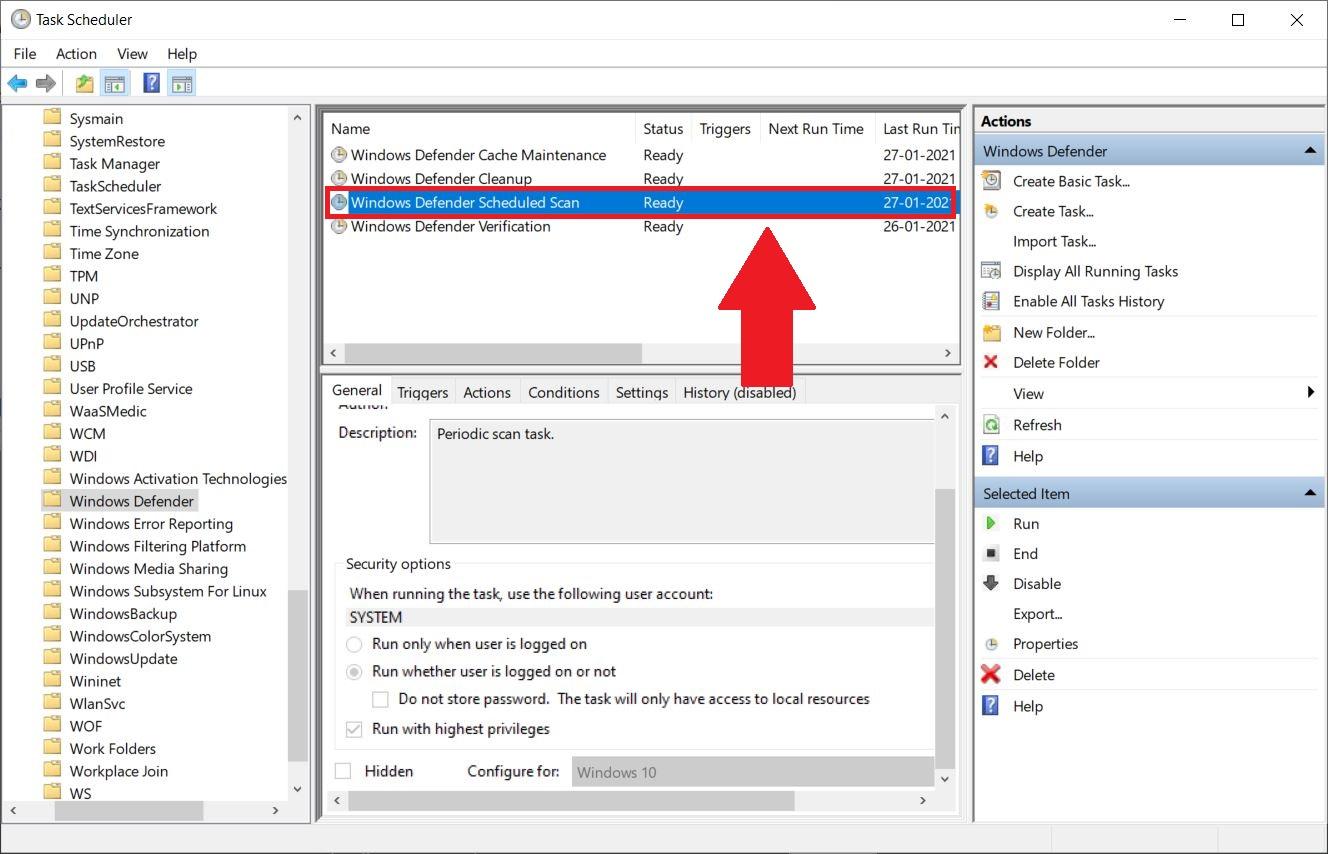
Task: Toggle the Show/Hide Console Tree toolbar icon
Action: pyautogui.click(x=115, y=84)
